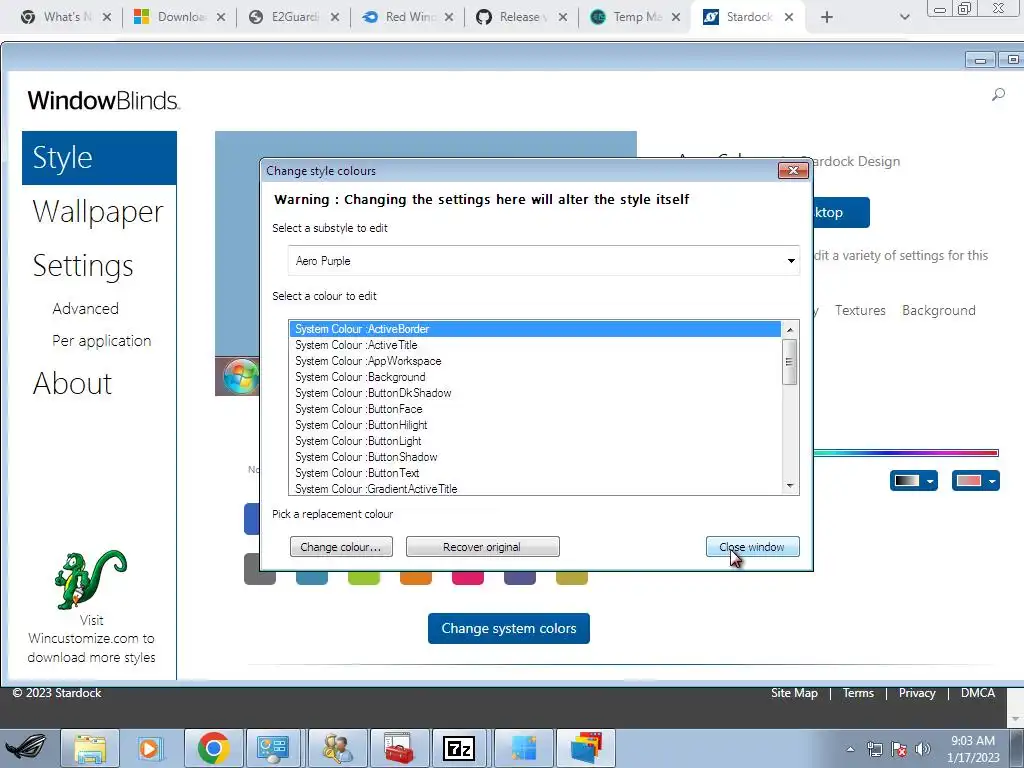1024x768 pixels.
Task: Switch to the Background tab
Action: [938, 310]
